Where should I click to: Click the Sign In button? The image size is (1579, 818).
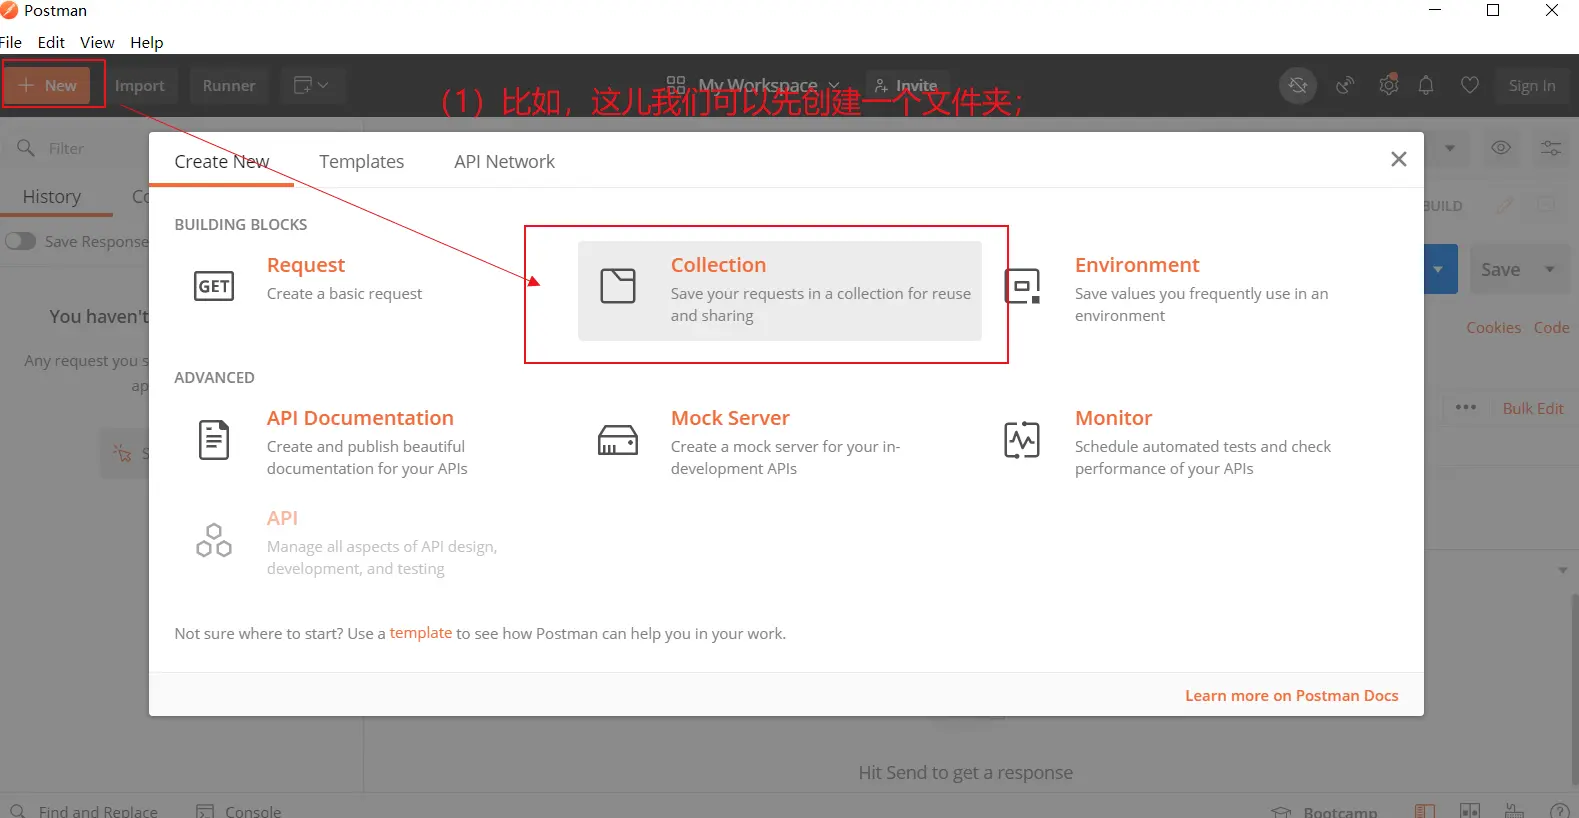click(x=1532, y=86)
